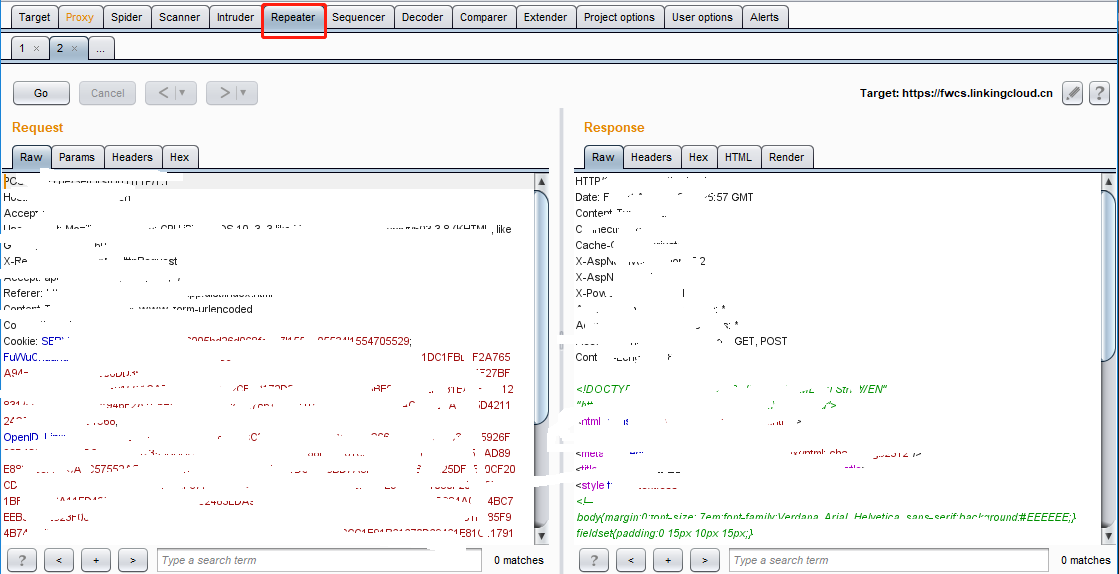1119x574 pixels.
Task: Open the Decoder tab
Action: (422, 17)
